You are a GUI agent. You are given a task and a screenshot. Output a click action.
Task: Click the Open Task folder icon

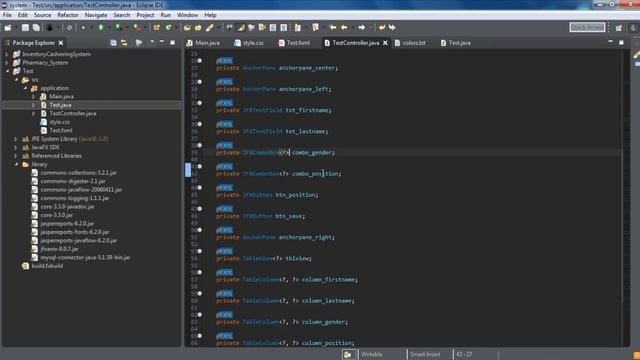(198, 28)
